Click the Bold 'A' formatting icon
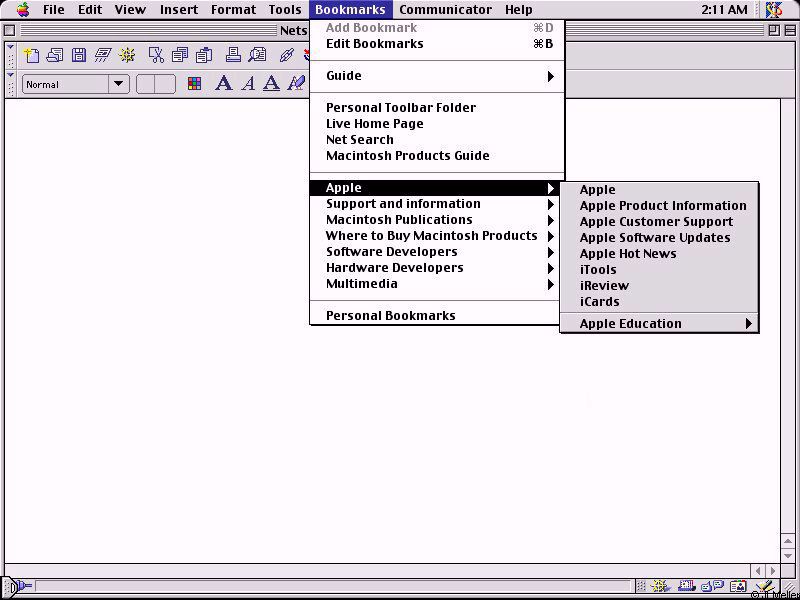The image size is (800, 600). 224,84
